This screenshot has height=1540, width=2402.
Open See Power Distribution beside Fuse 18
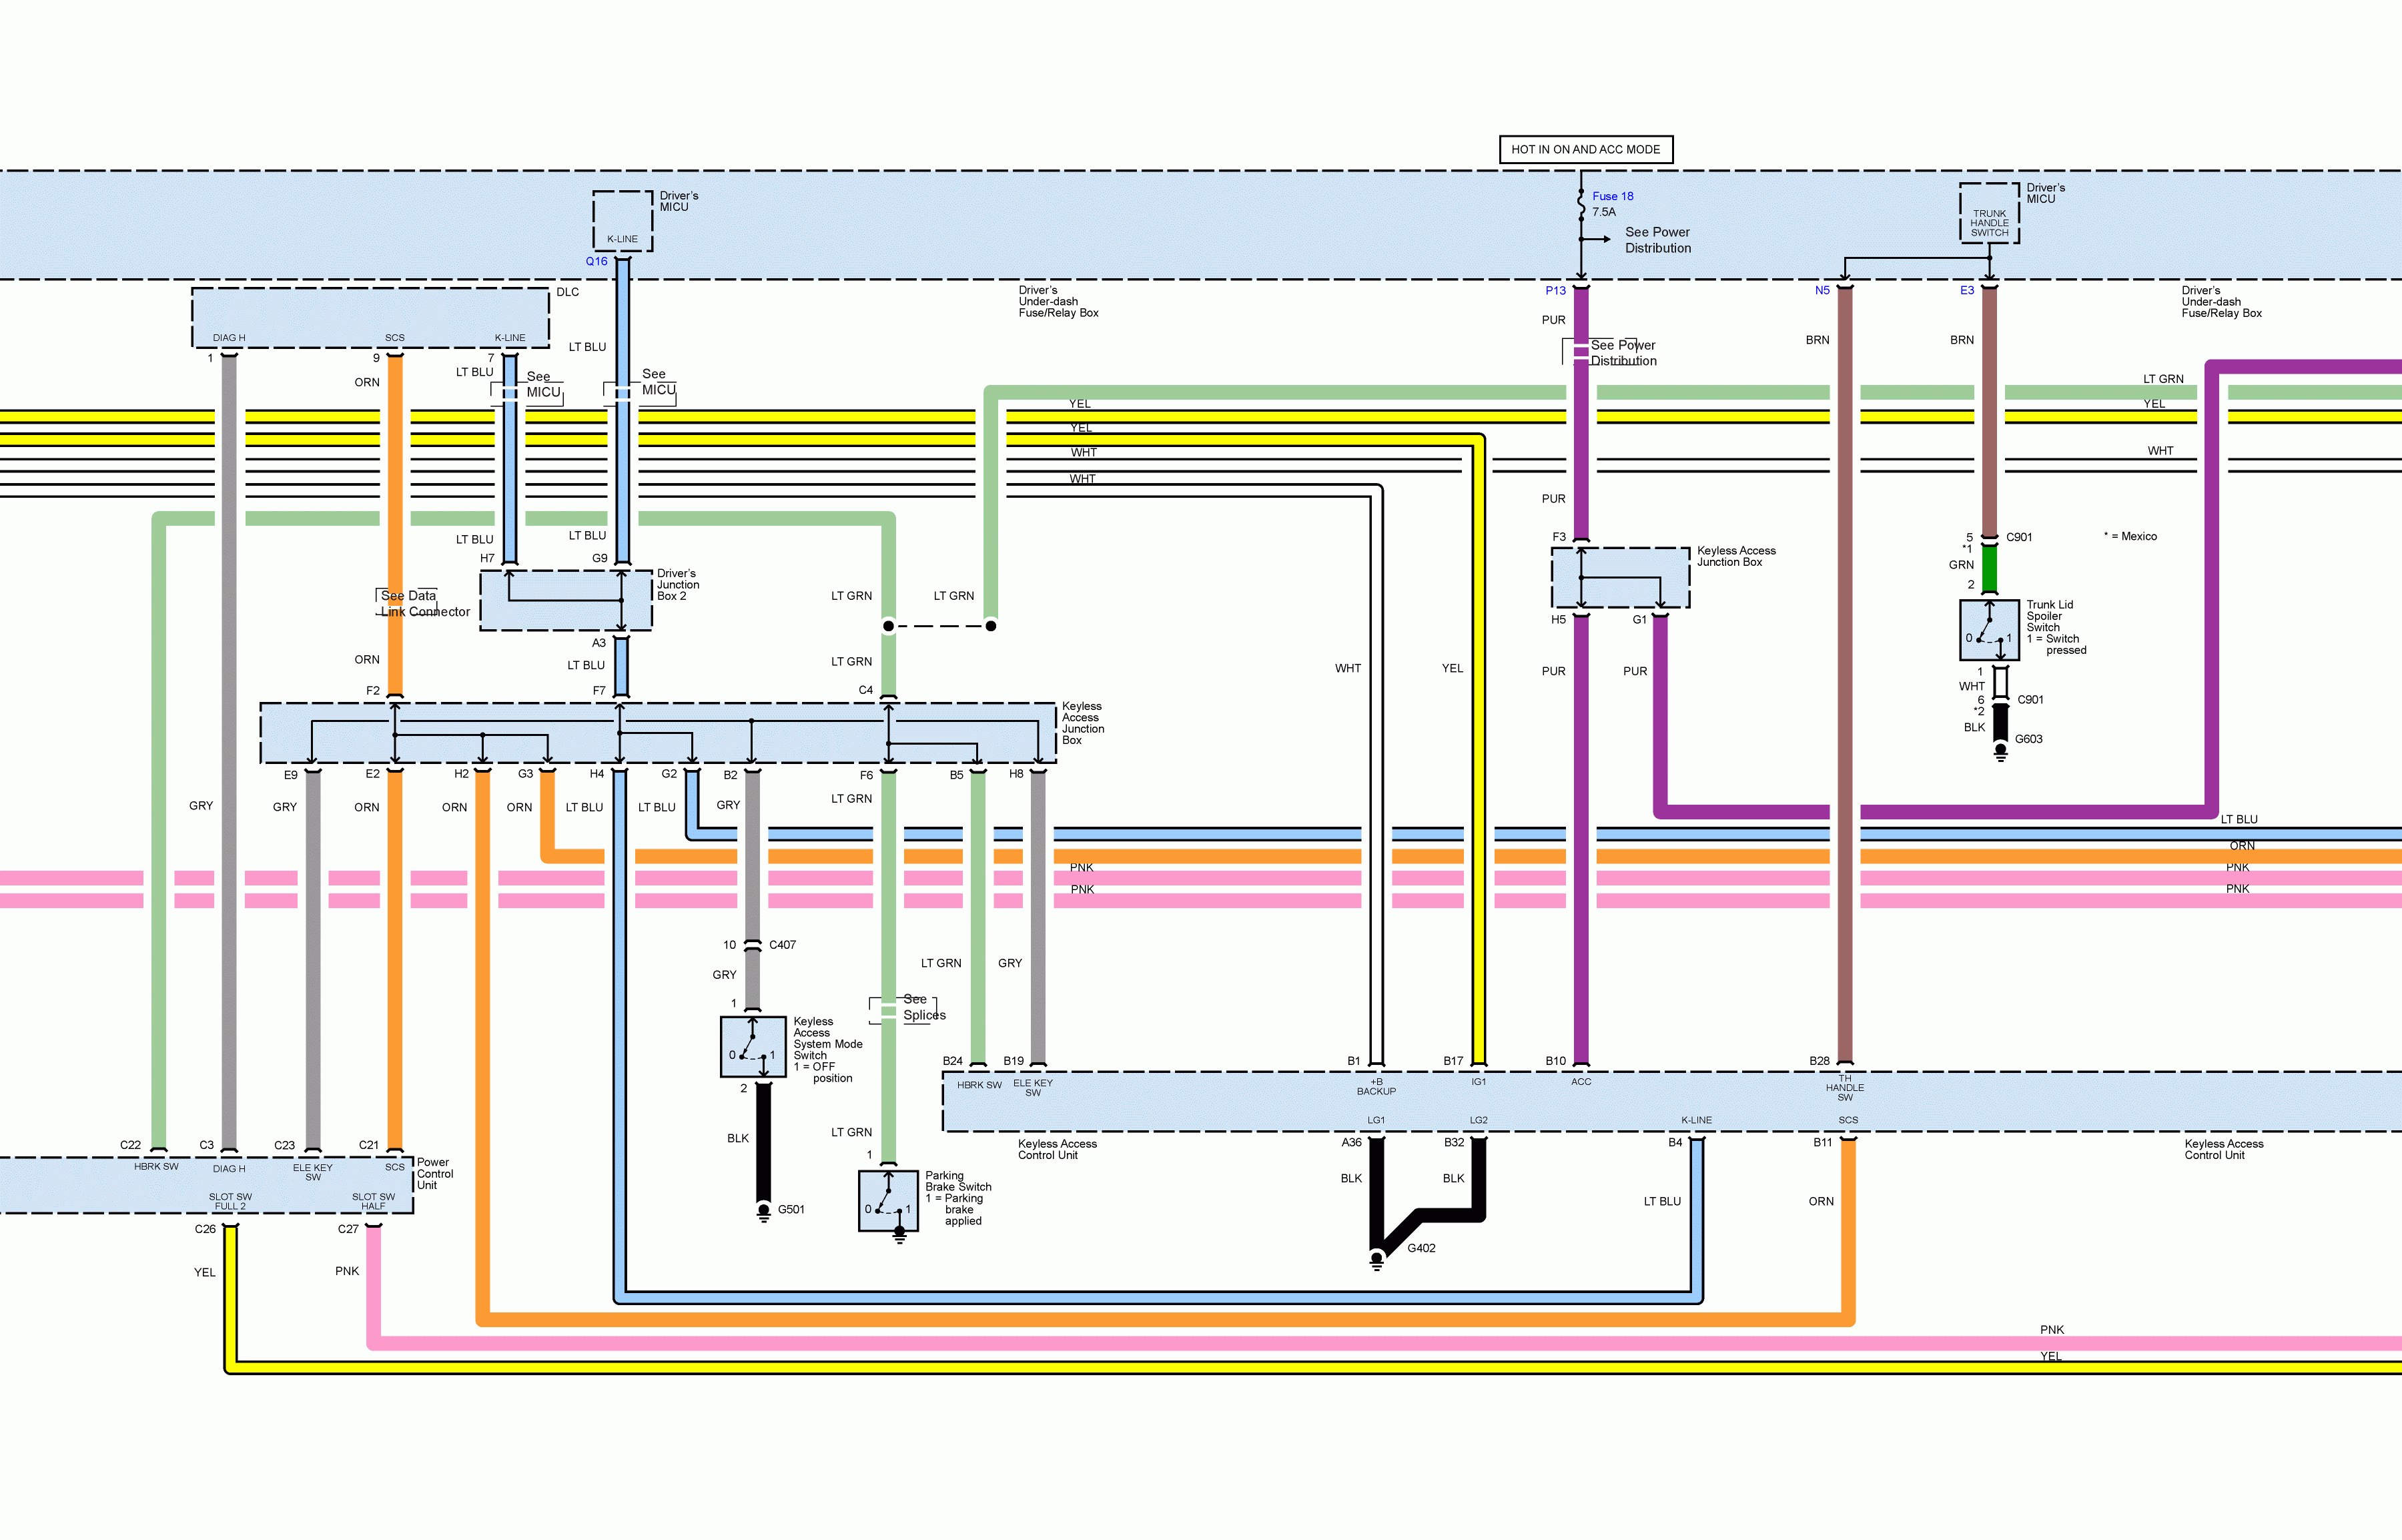tap(1657, 240)
